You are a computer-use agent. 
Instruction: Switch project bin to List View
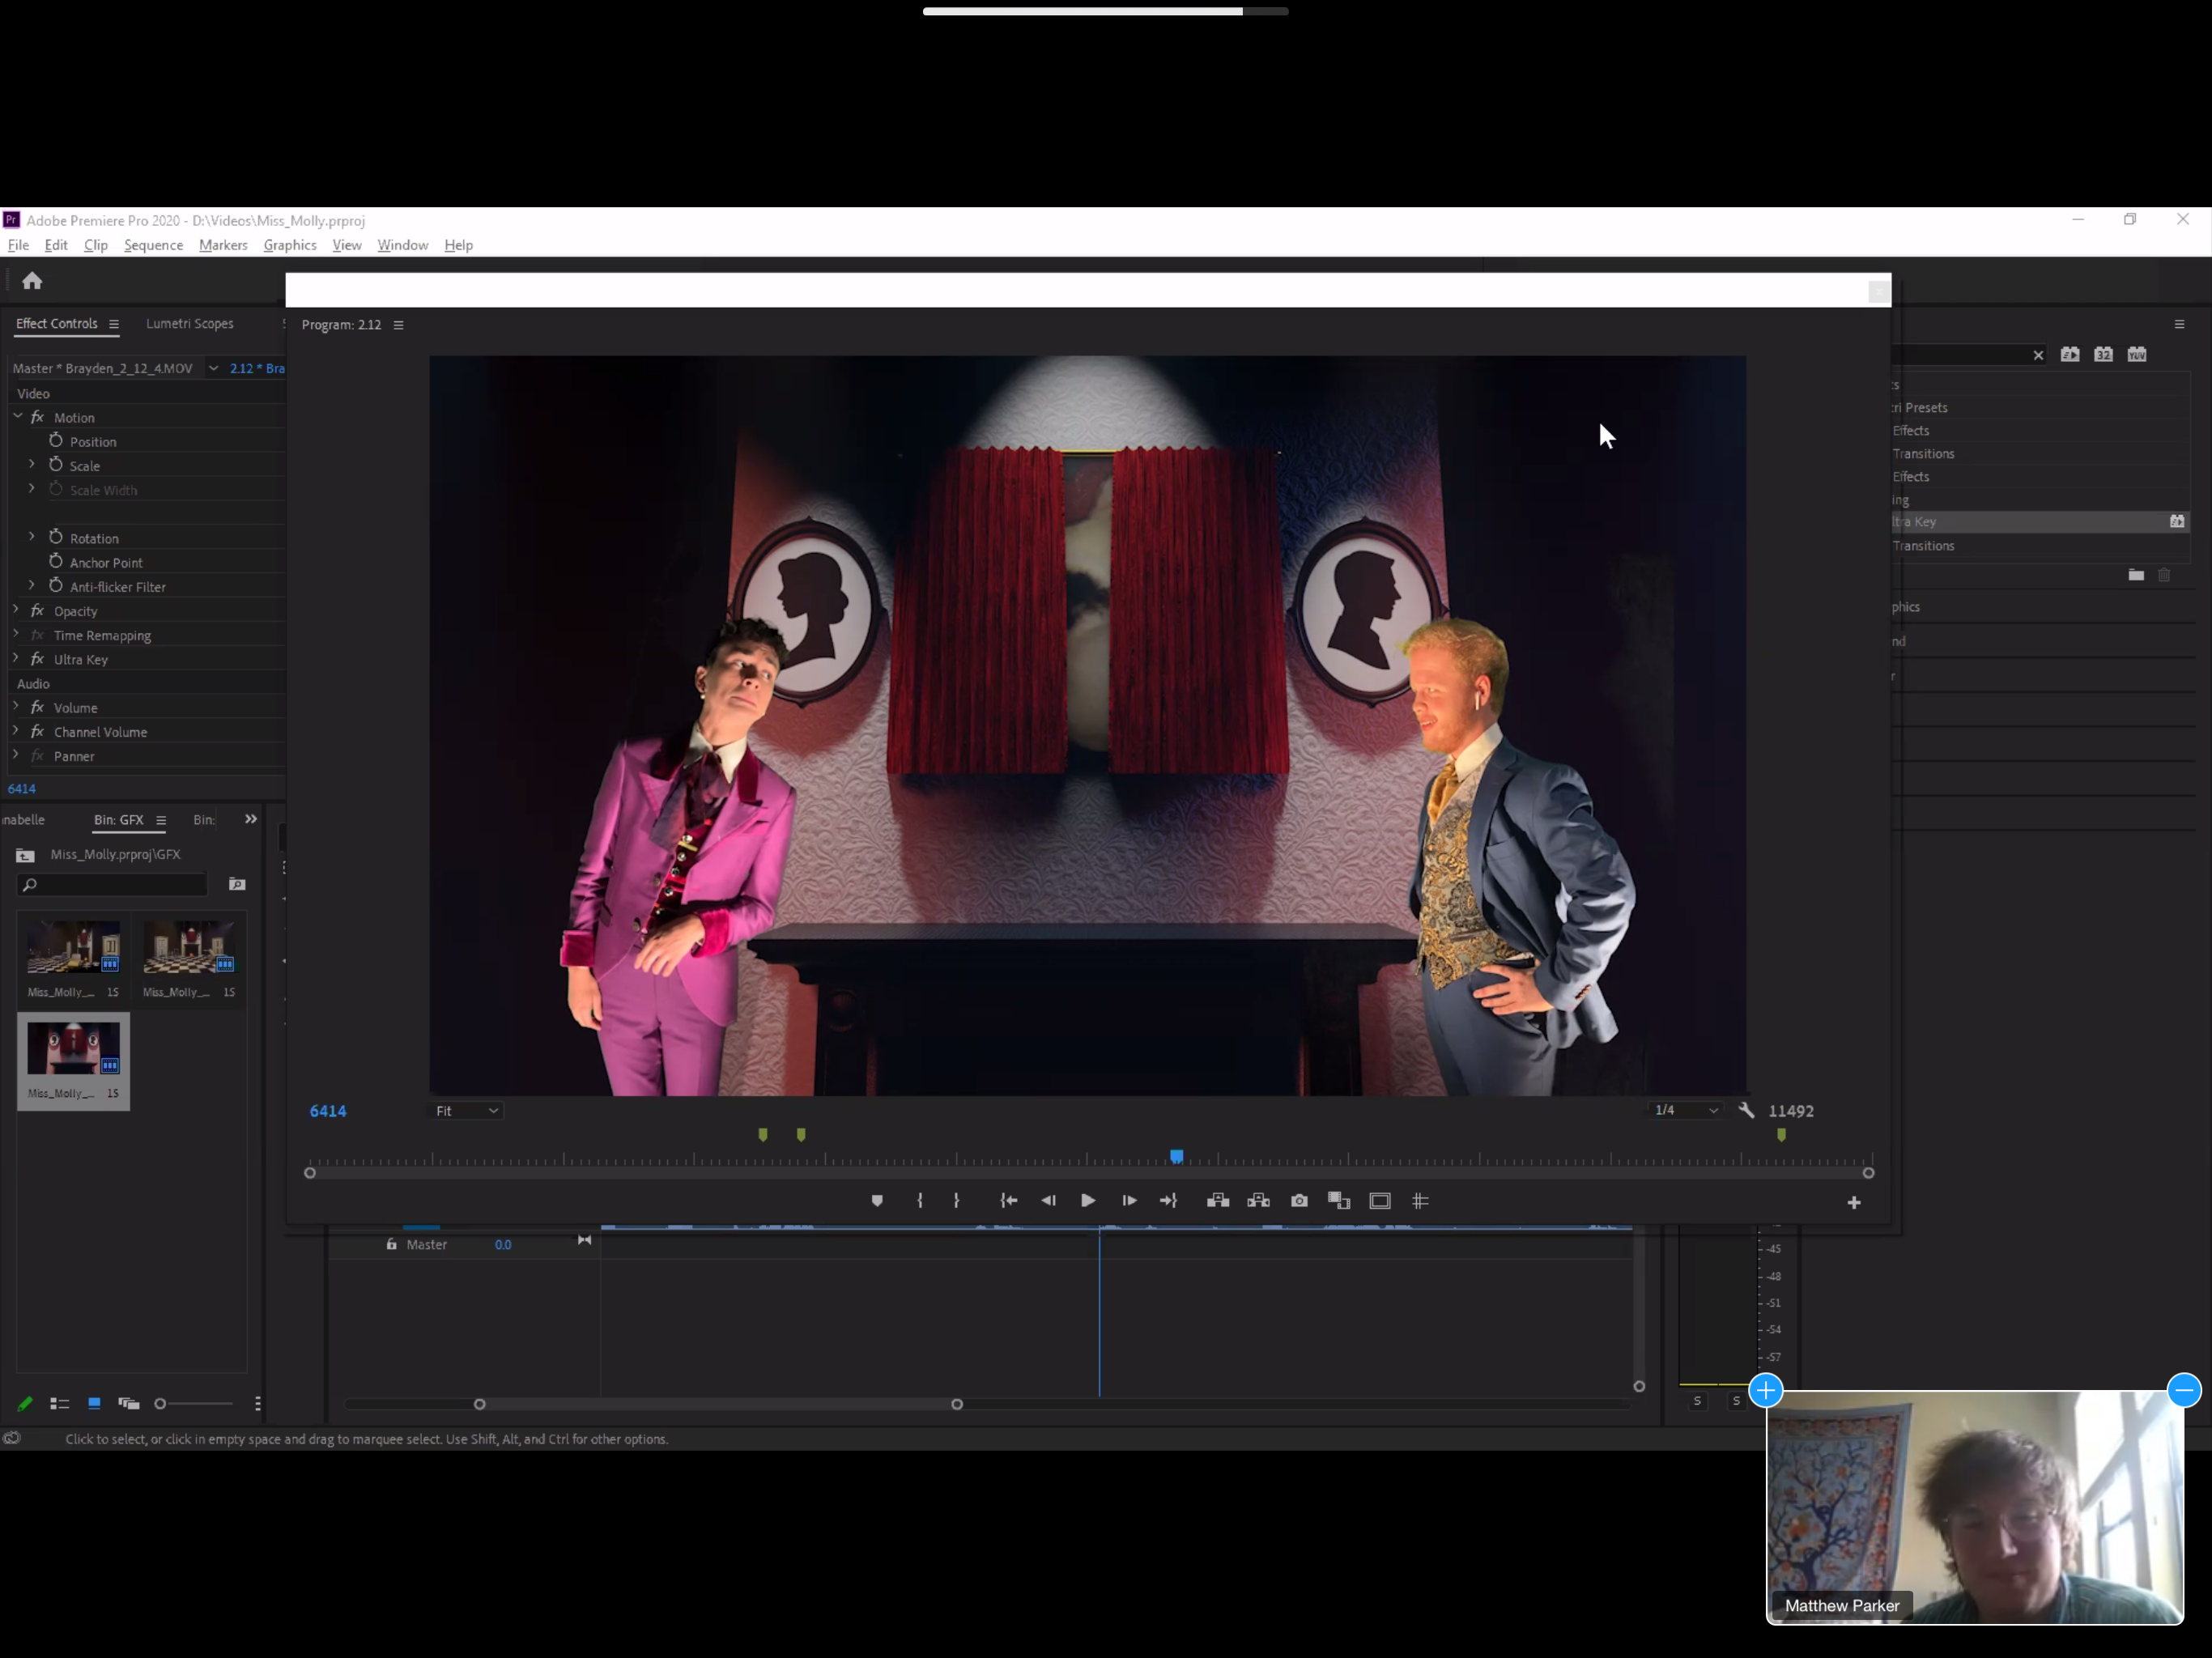click(60, 1404)
